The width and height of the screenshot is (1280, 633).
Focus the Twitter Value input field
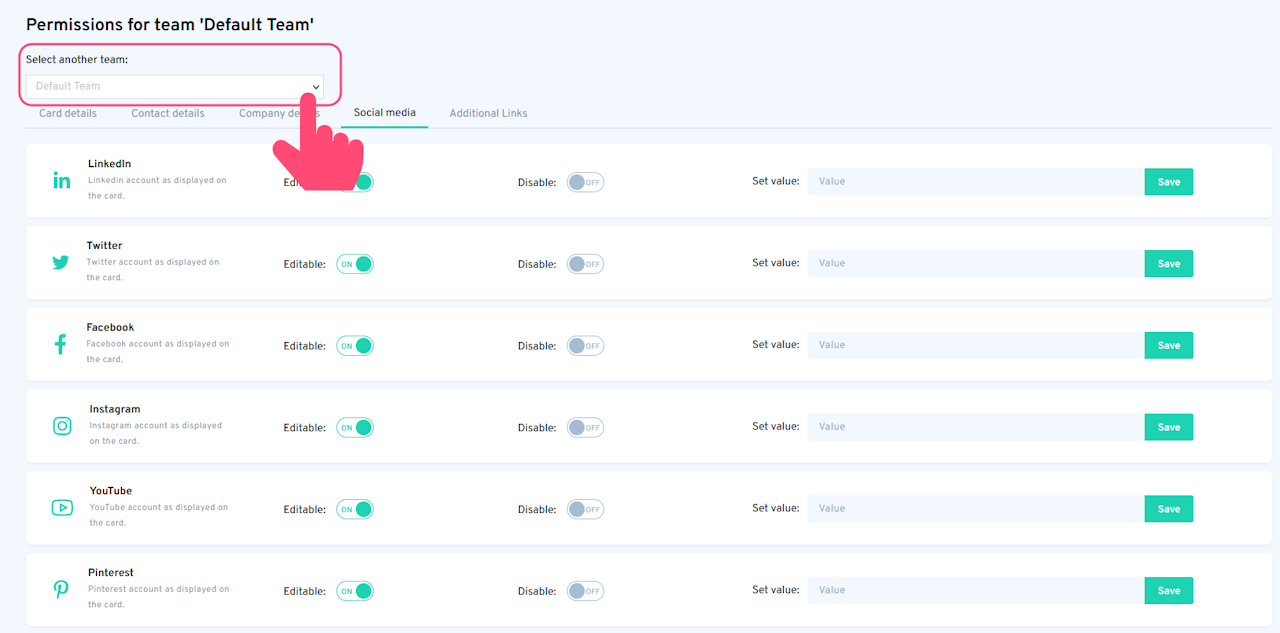click(976, 264)
